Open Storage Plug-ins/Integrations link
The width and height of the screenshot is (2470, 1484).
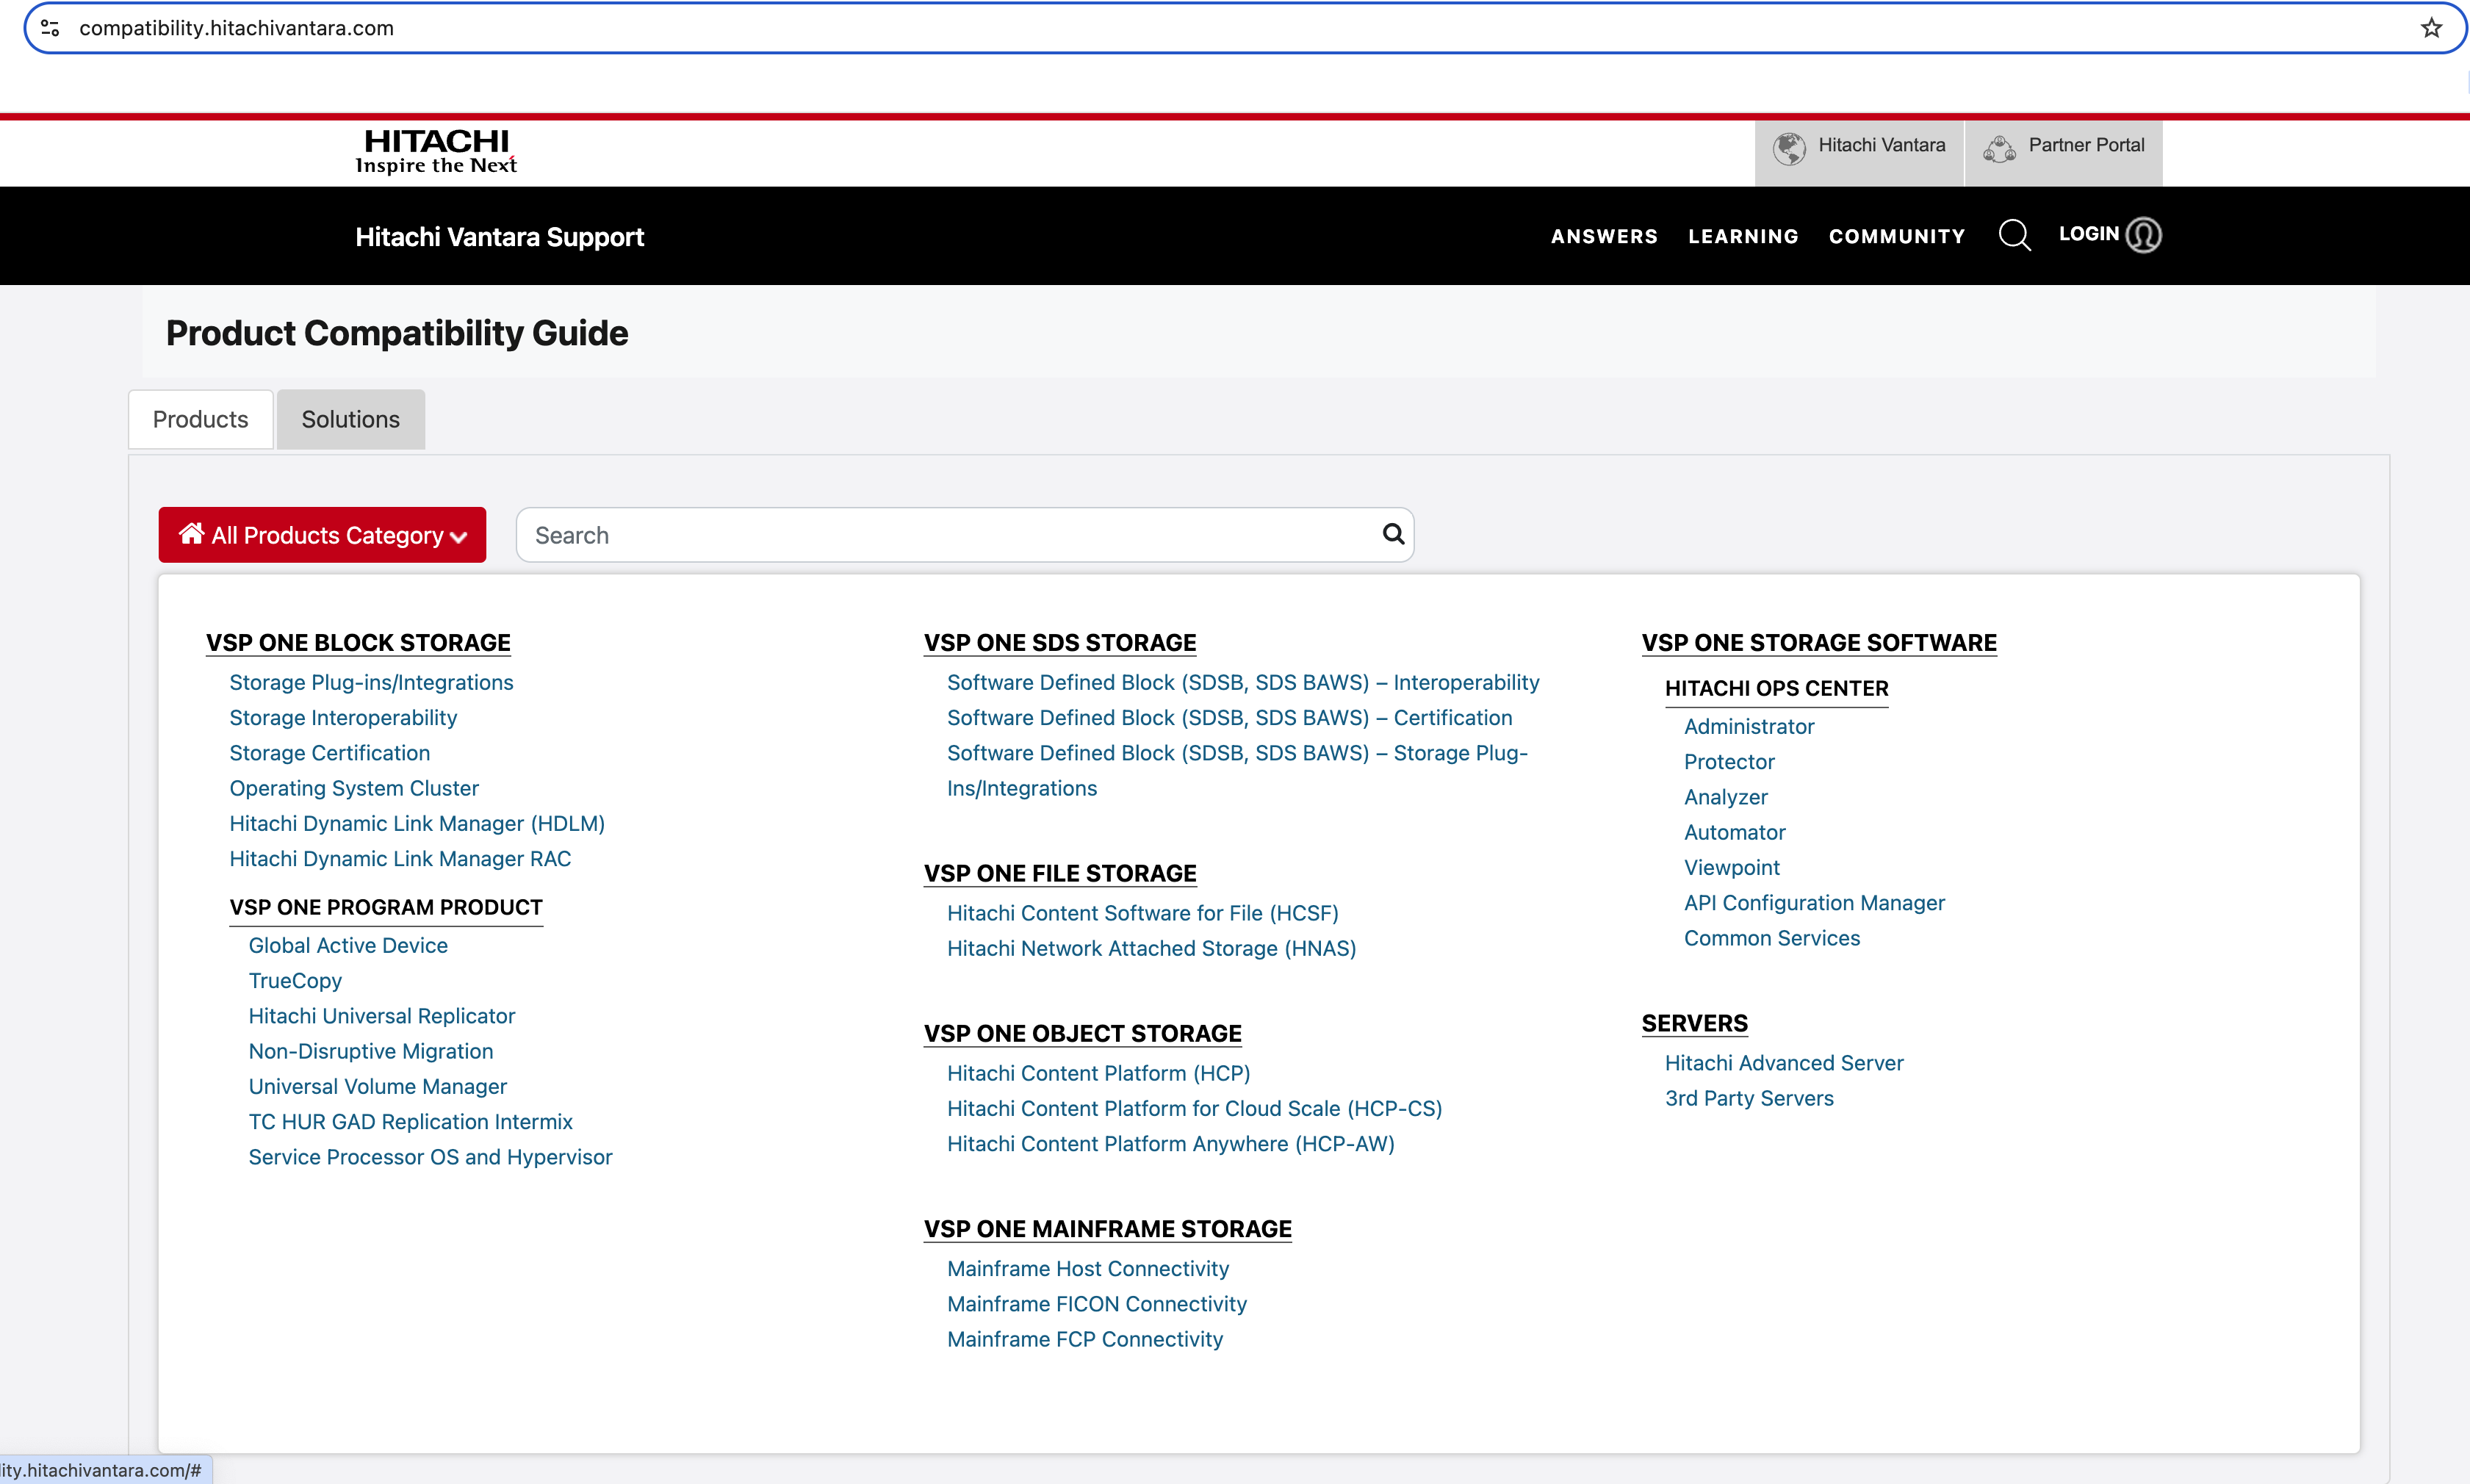(371, 682)
